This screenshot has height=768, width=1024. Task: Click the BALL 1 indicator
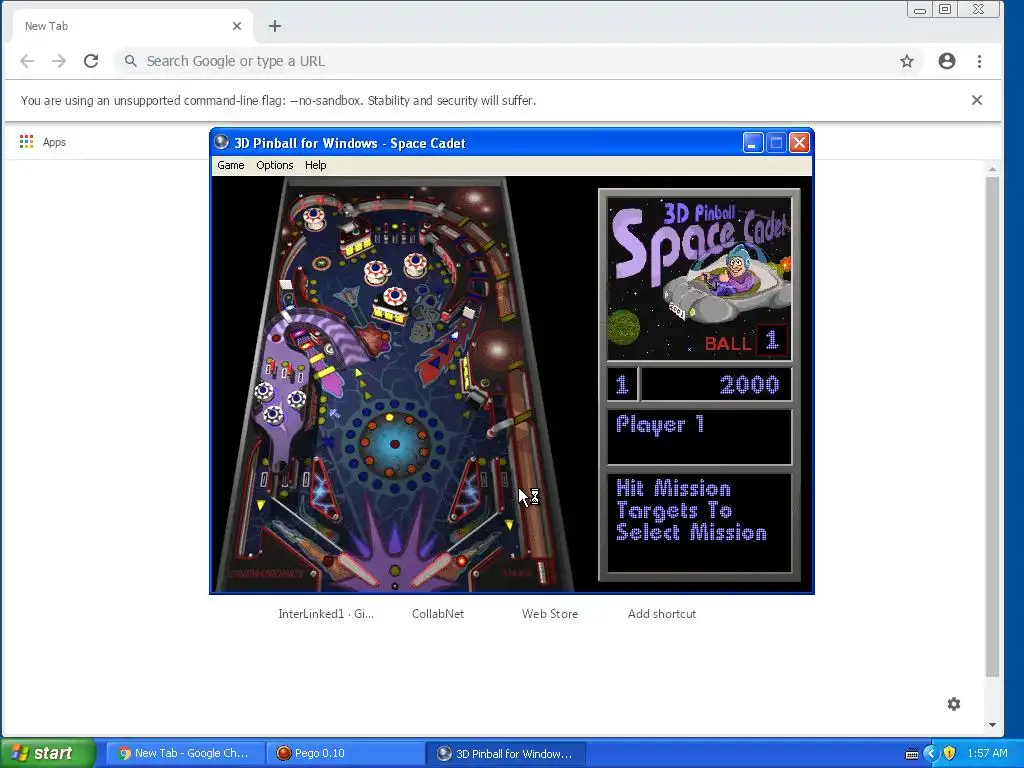pos(746,342)
